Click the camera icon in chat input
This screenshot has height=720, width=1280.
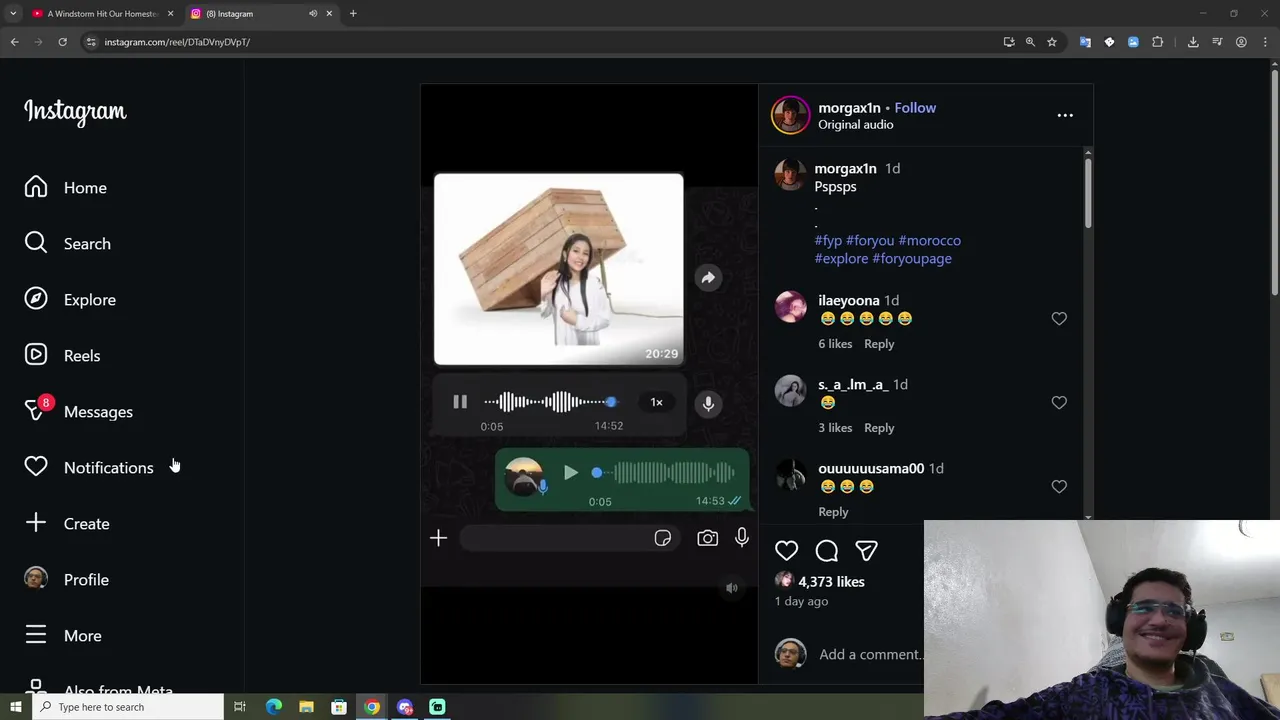tap(707, 539)
